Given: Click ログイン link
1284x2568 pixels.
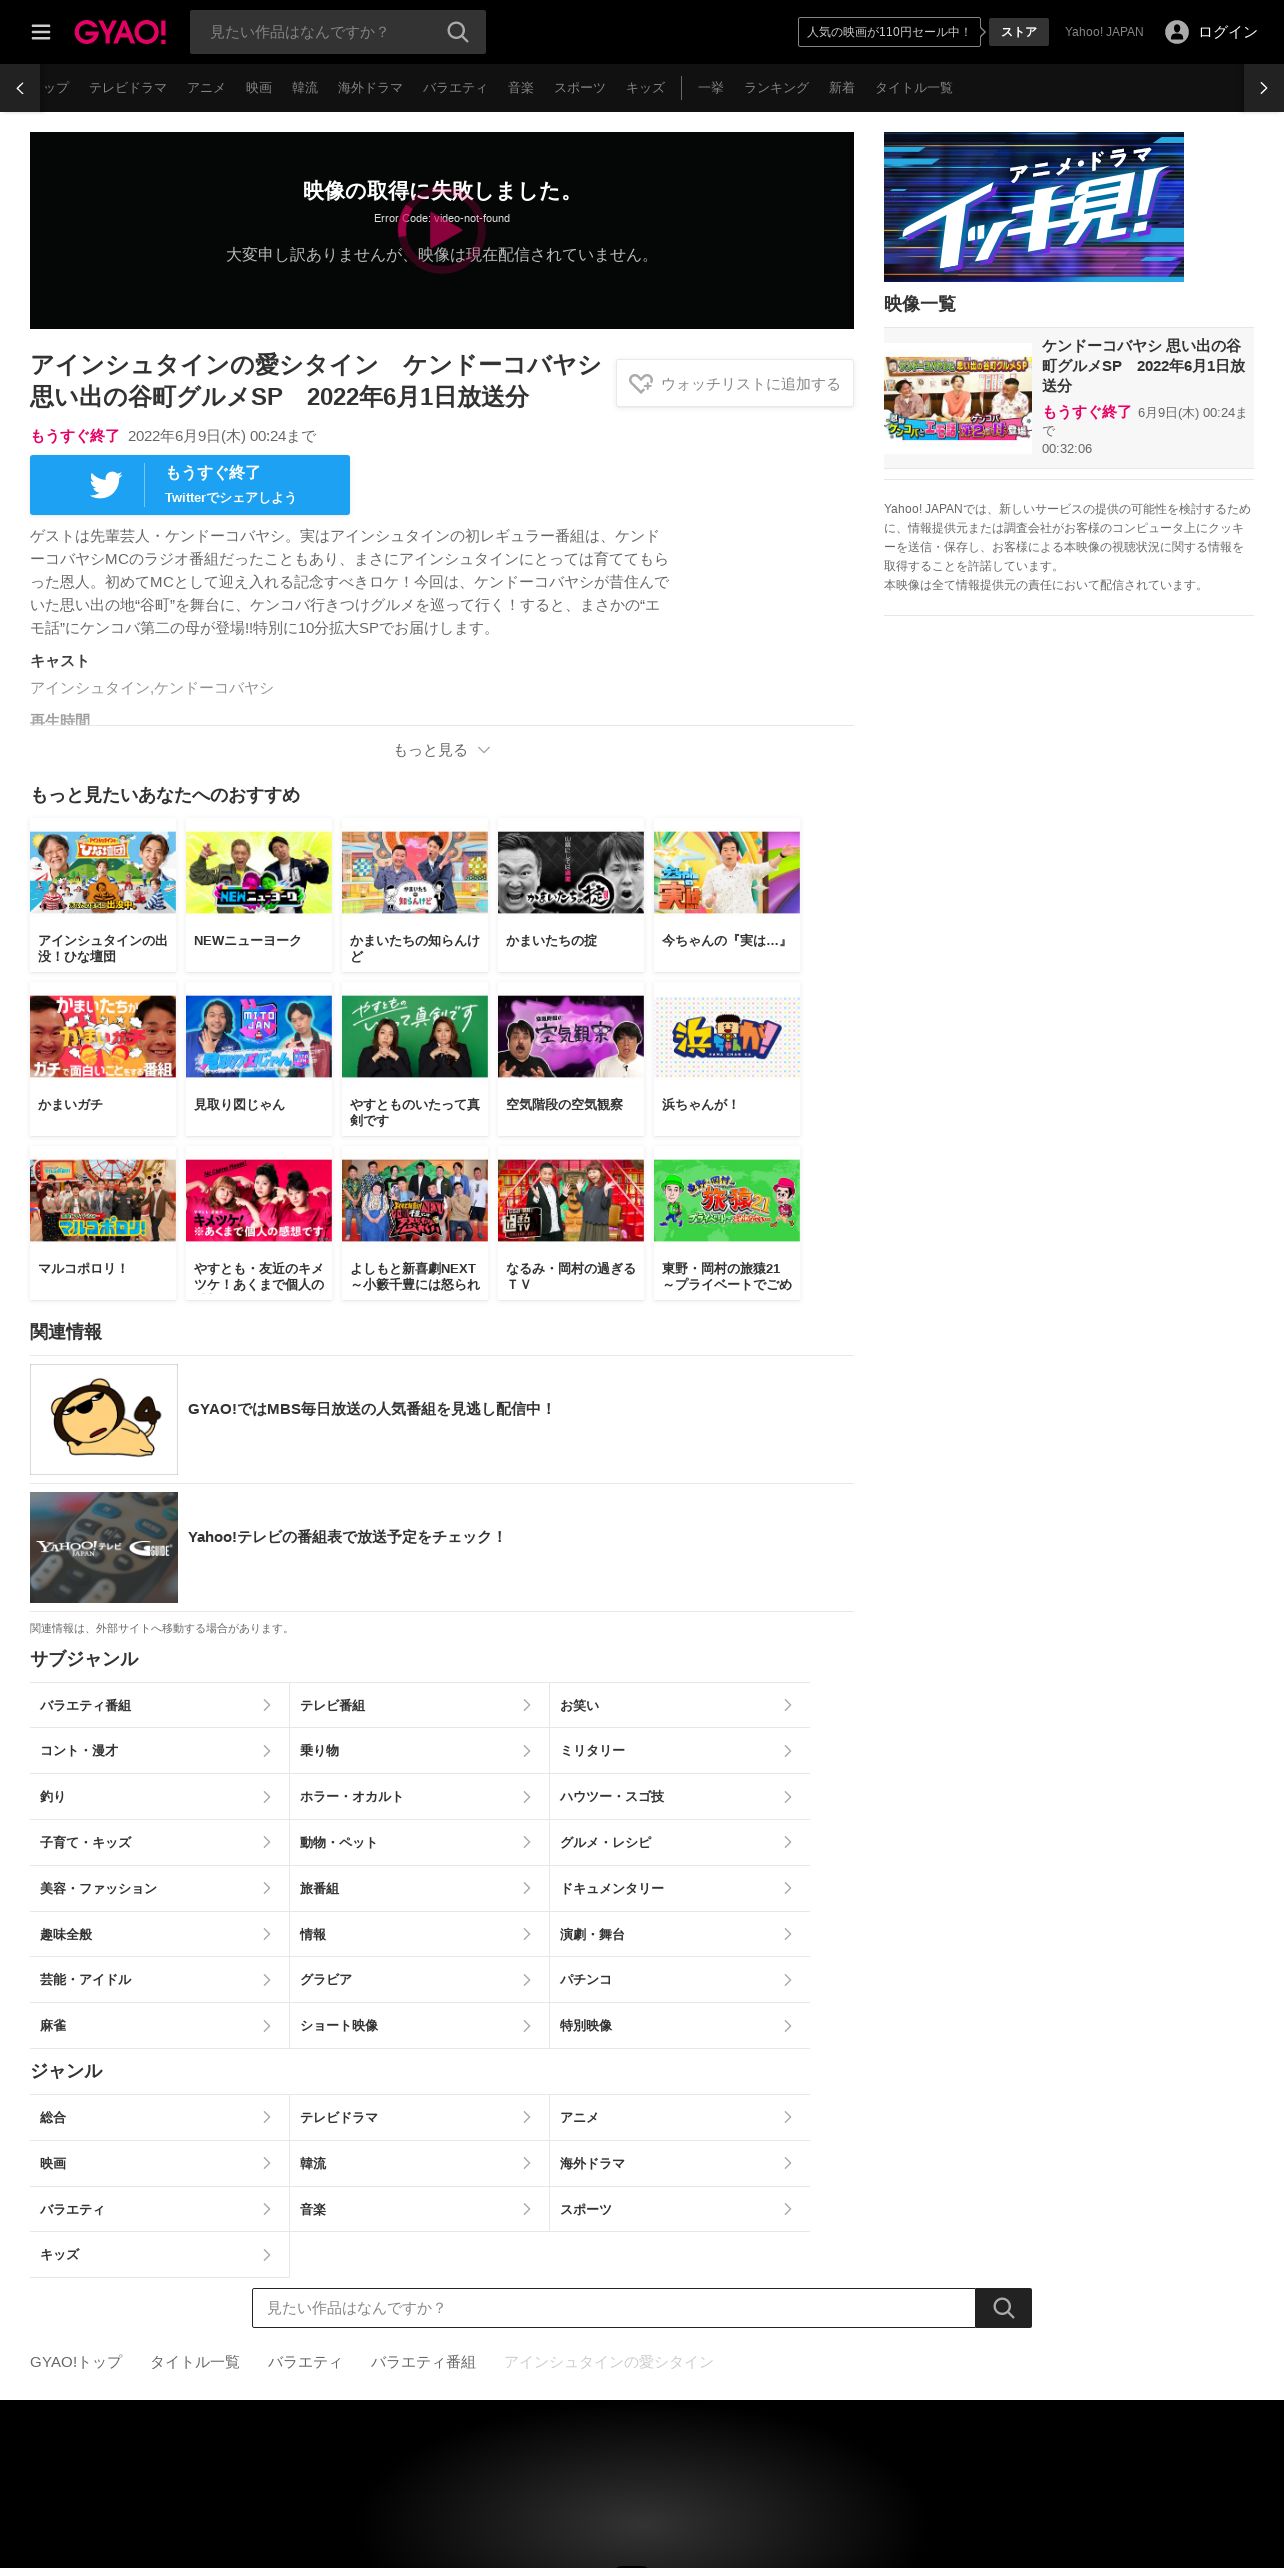Looking at the screenshot, I should coord(1228,32).
